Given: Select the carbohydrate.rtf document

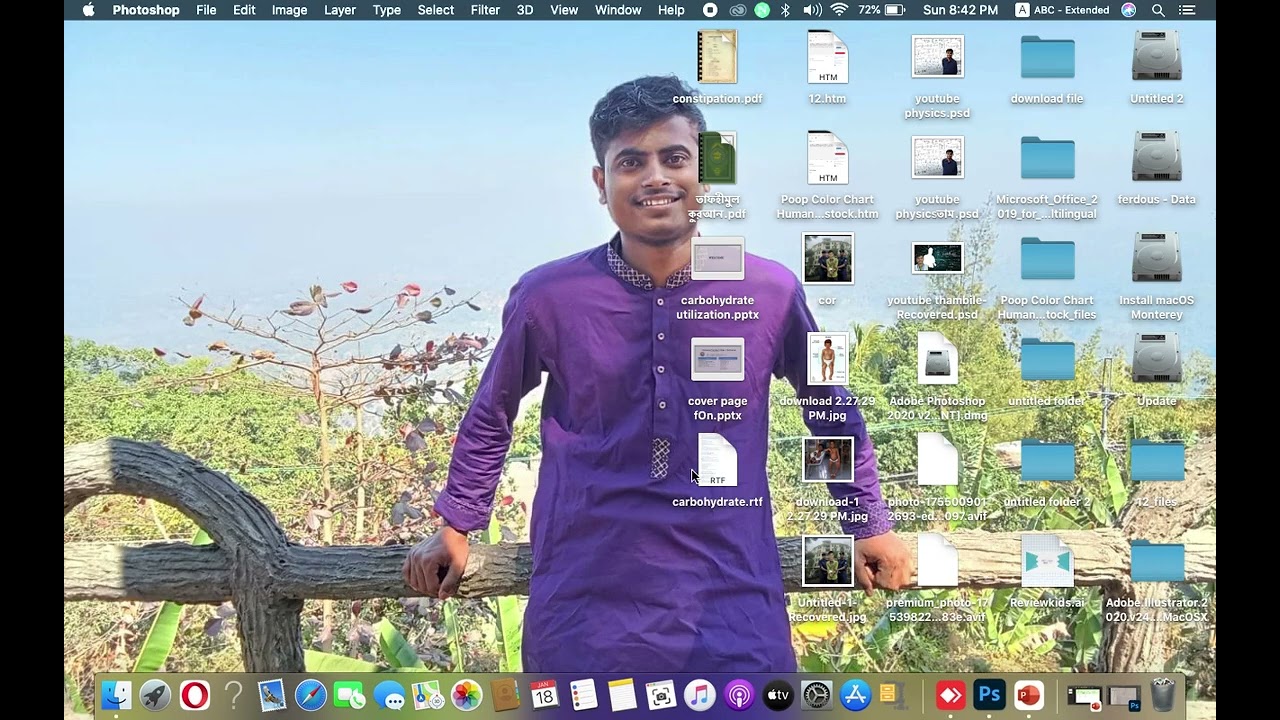Looking at the screenshot, I should click(717, 471).
